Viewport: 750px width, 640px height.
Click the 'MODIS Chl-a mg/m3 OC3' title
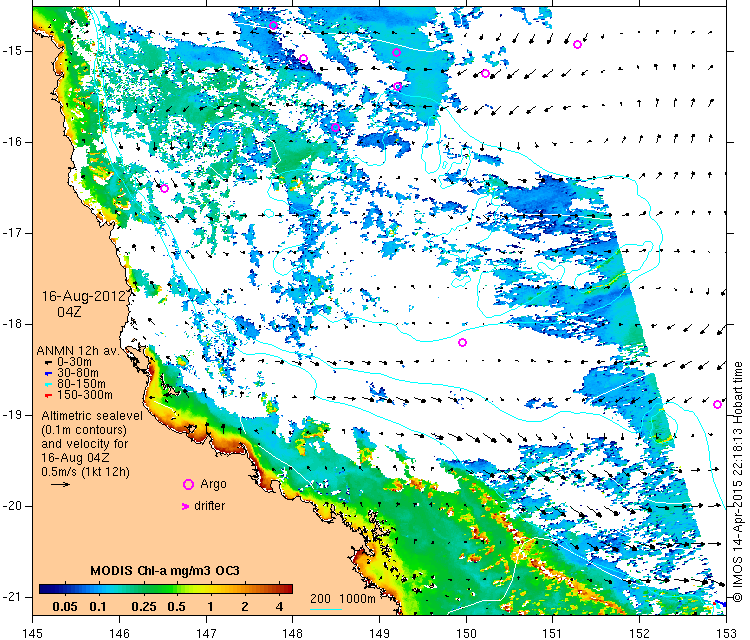[x=165, y=571]
